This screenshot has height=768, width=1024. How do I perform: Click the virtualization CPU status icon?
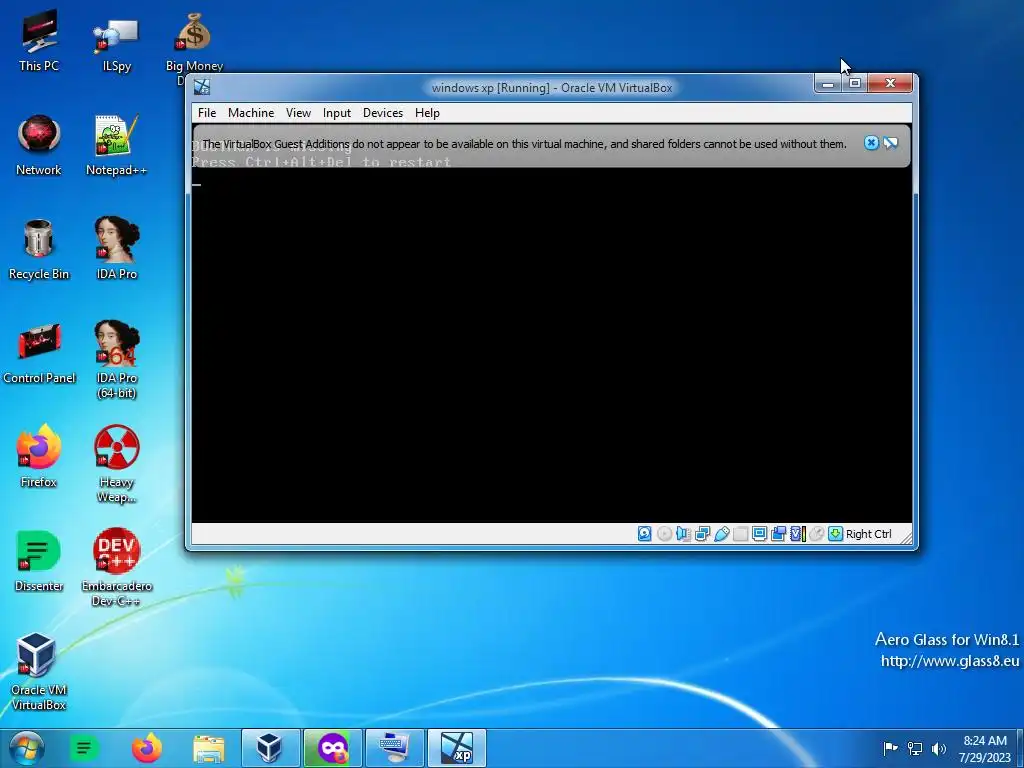pos(798,534)
